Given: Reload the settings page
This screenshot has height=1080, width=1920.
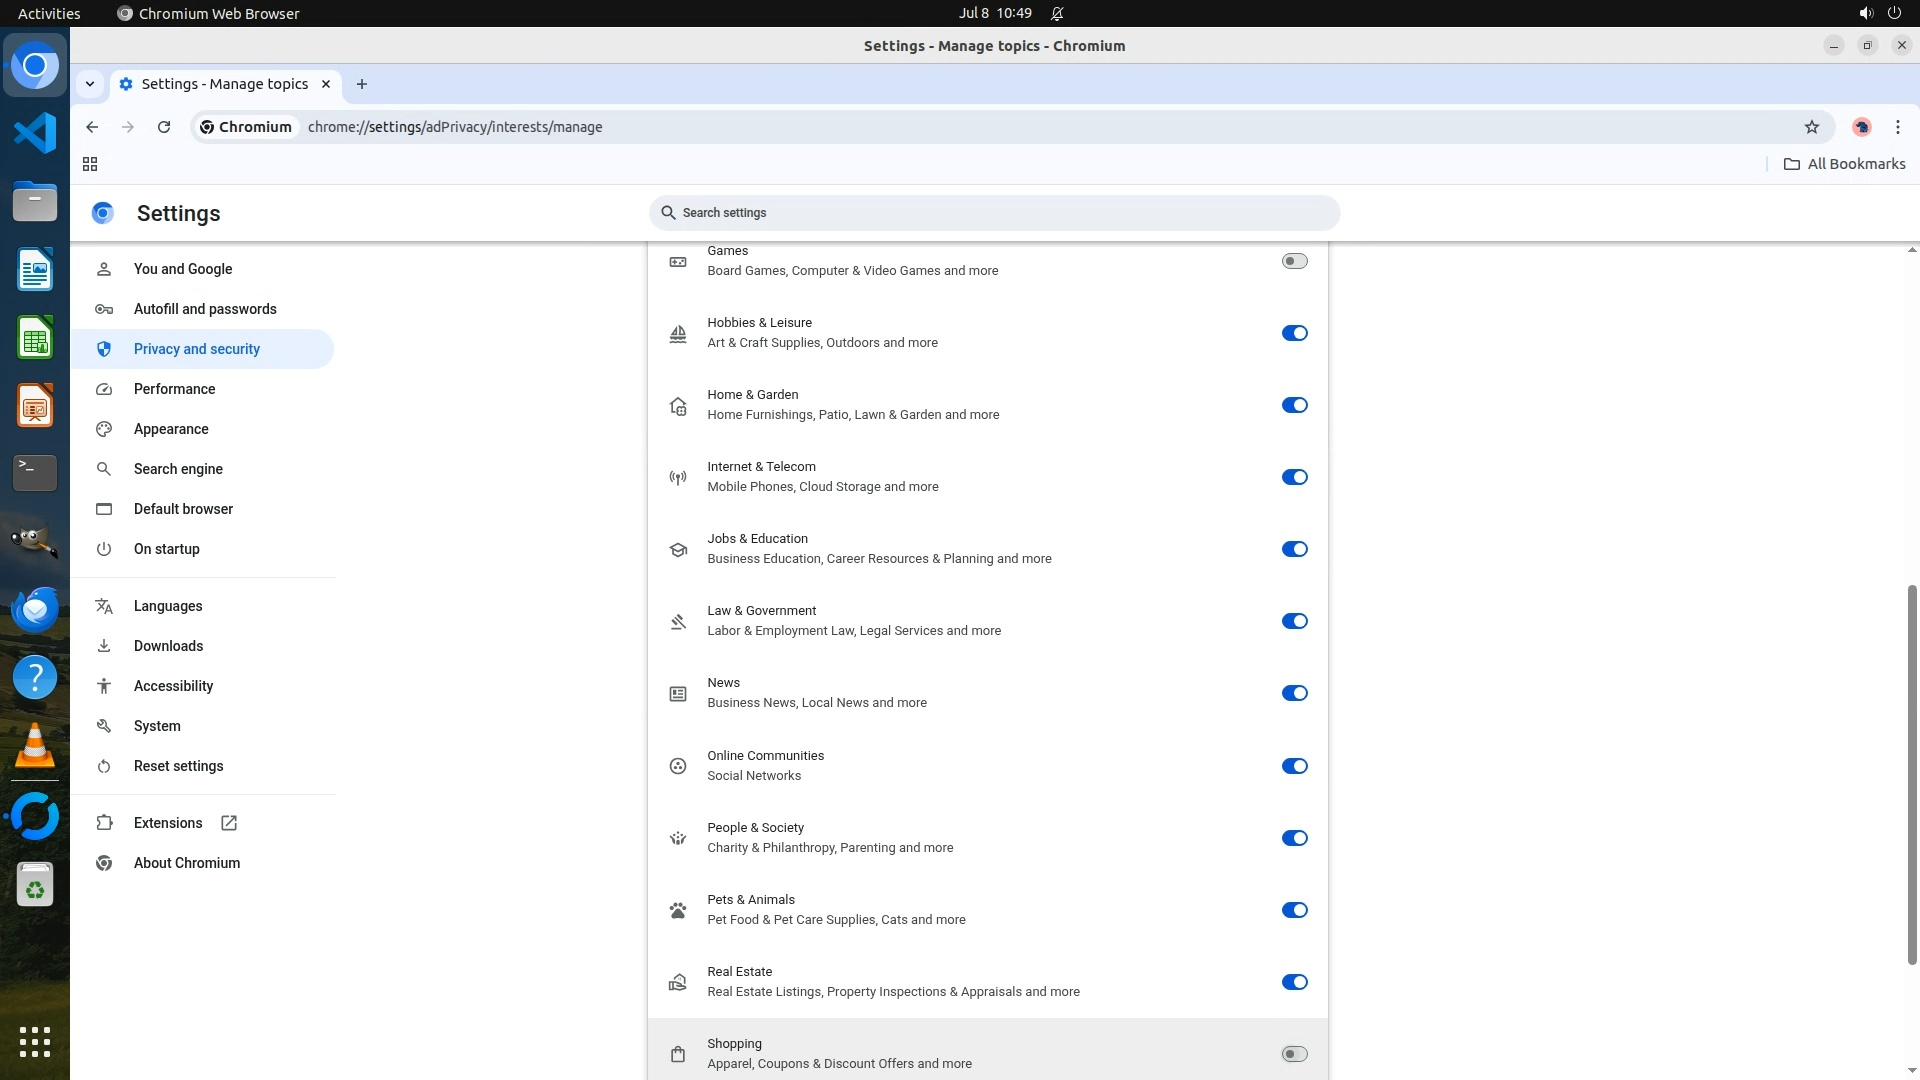Looking at the screenshot, I should (x=164, y=127).
